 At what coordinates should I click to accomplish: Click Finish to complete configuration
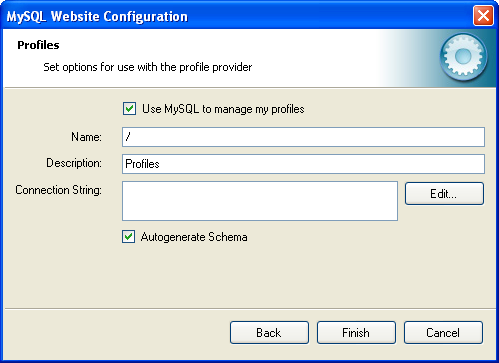[356, 332]
